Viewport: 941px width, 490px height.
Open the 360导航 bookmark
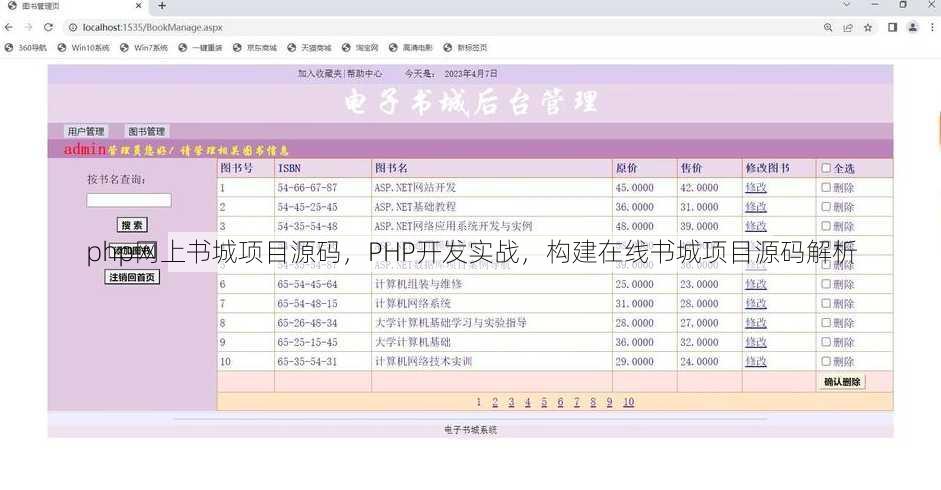click(26, 47)
